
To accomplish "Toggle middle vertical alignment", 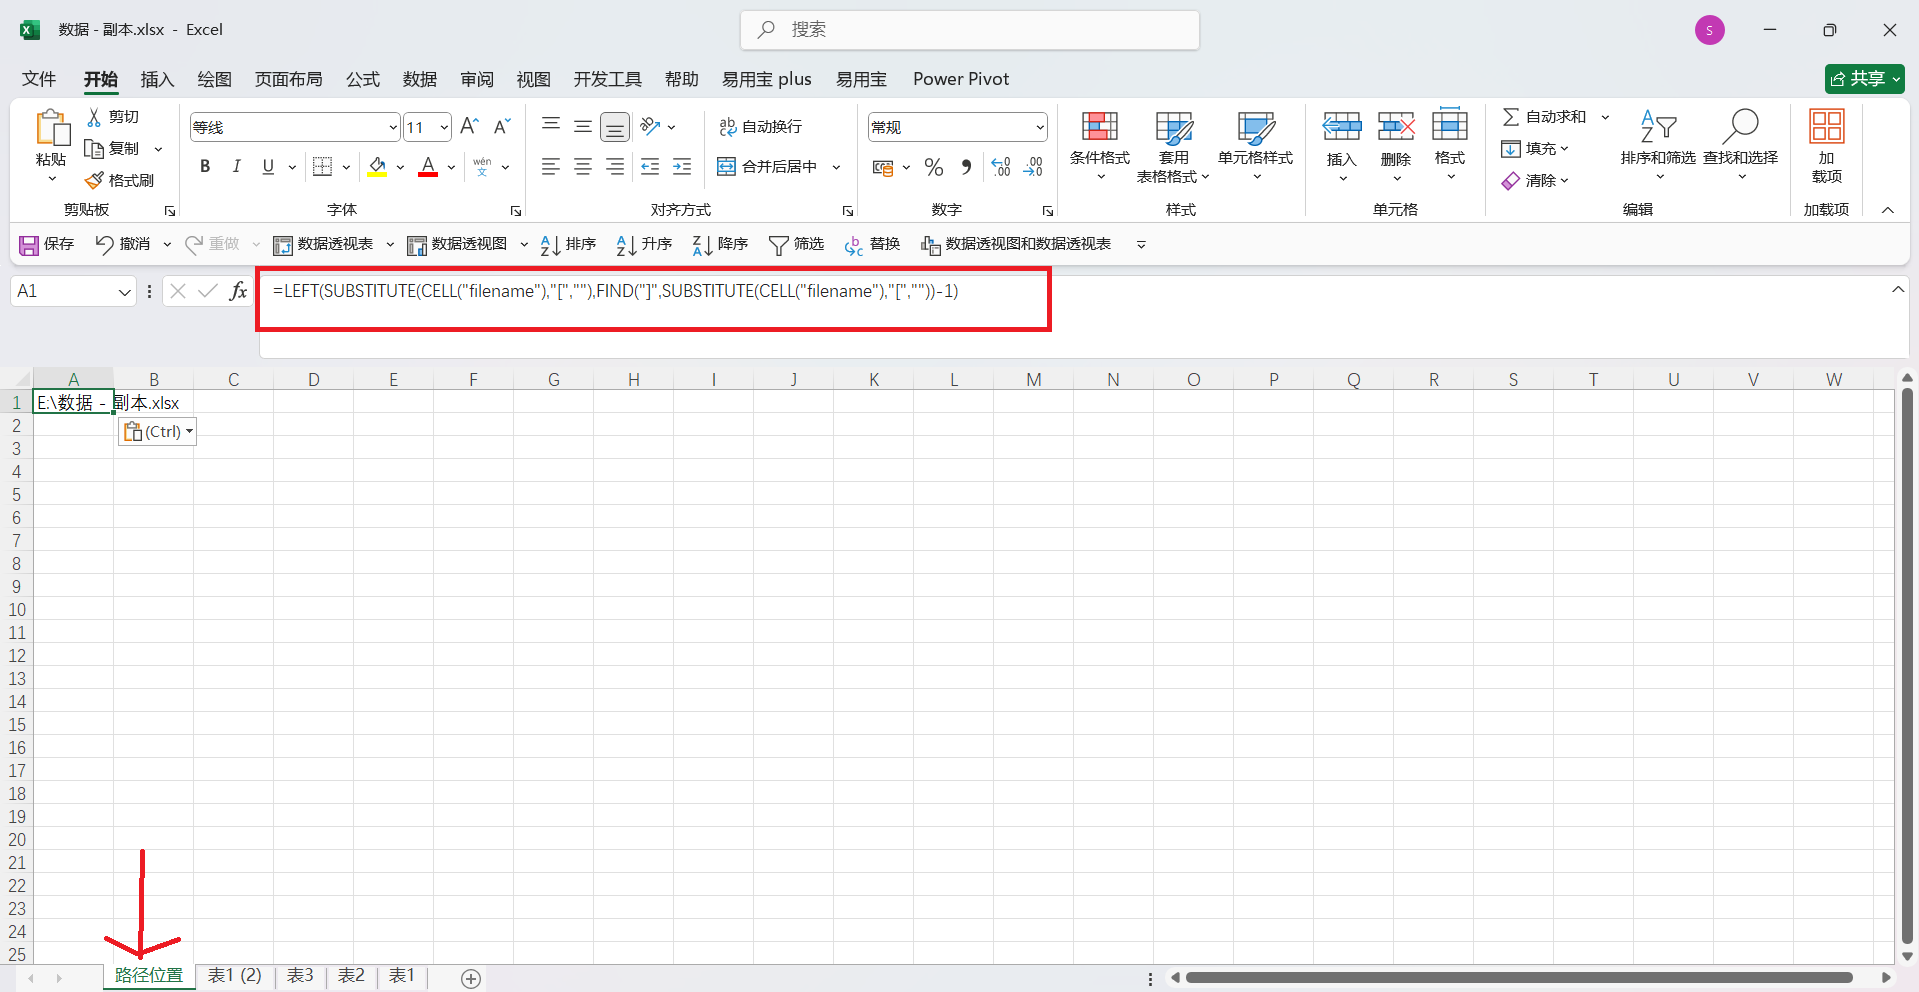I will point(583,126).
